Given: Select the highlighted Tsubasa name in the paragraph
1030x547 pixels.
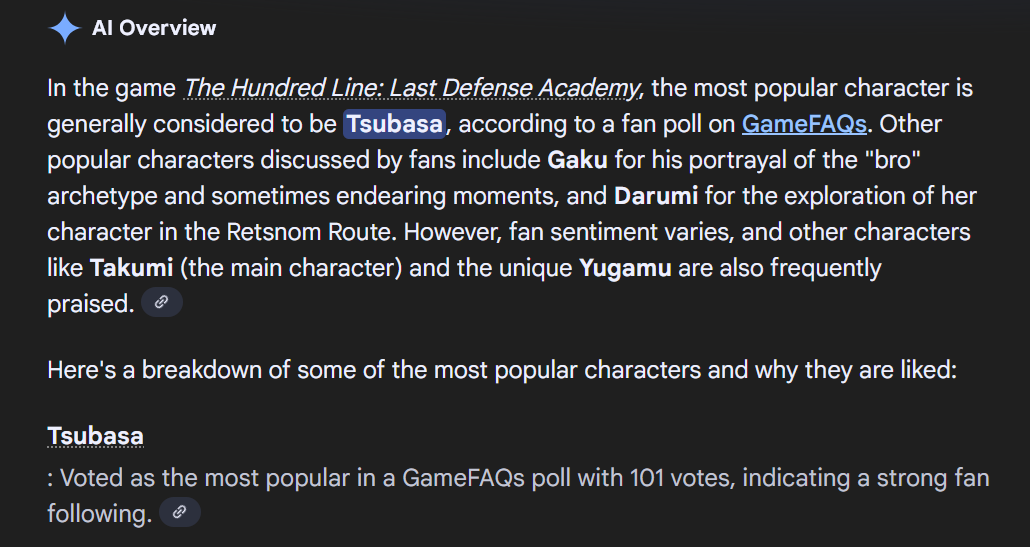Looking at the screenshot, I should (394, 124).
